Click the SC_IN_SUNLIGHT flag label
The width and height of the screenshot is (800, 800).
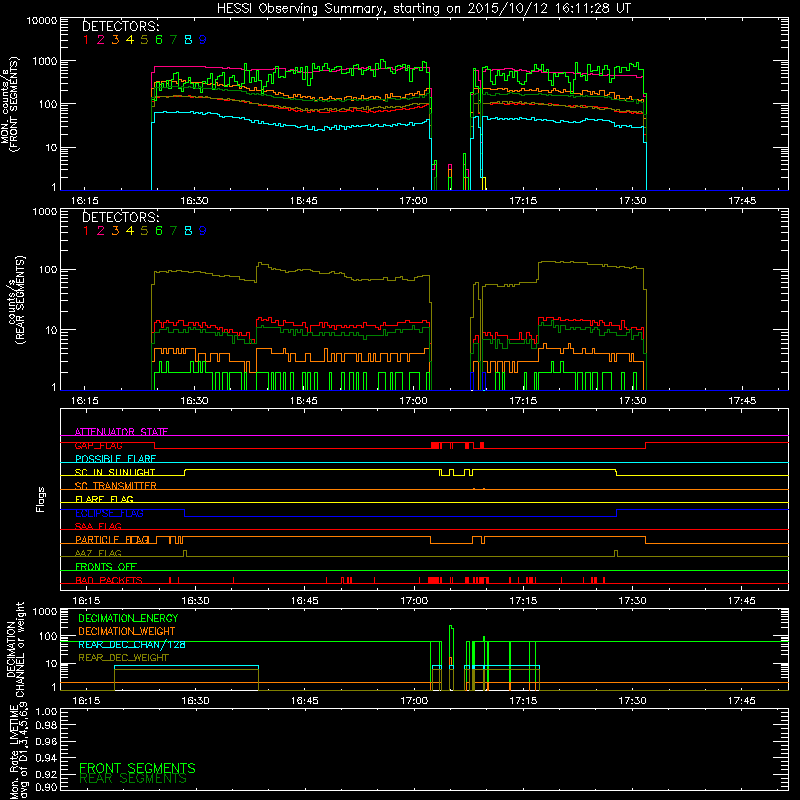click(x=115, y=472)
